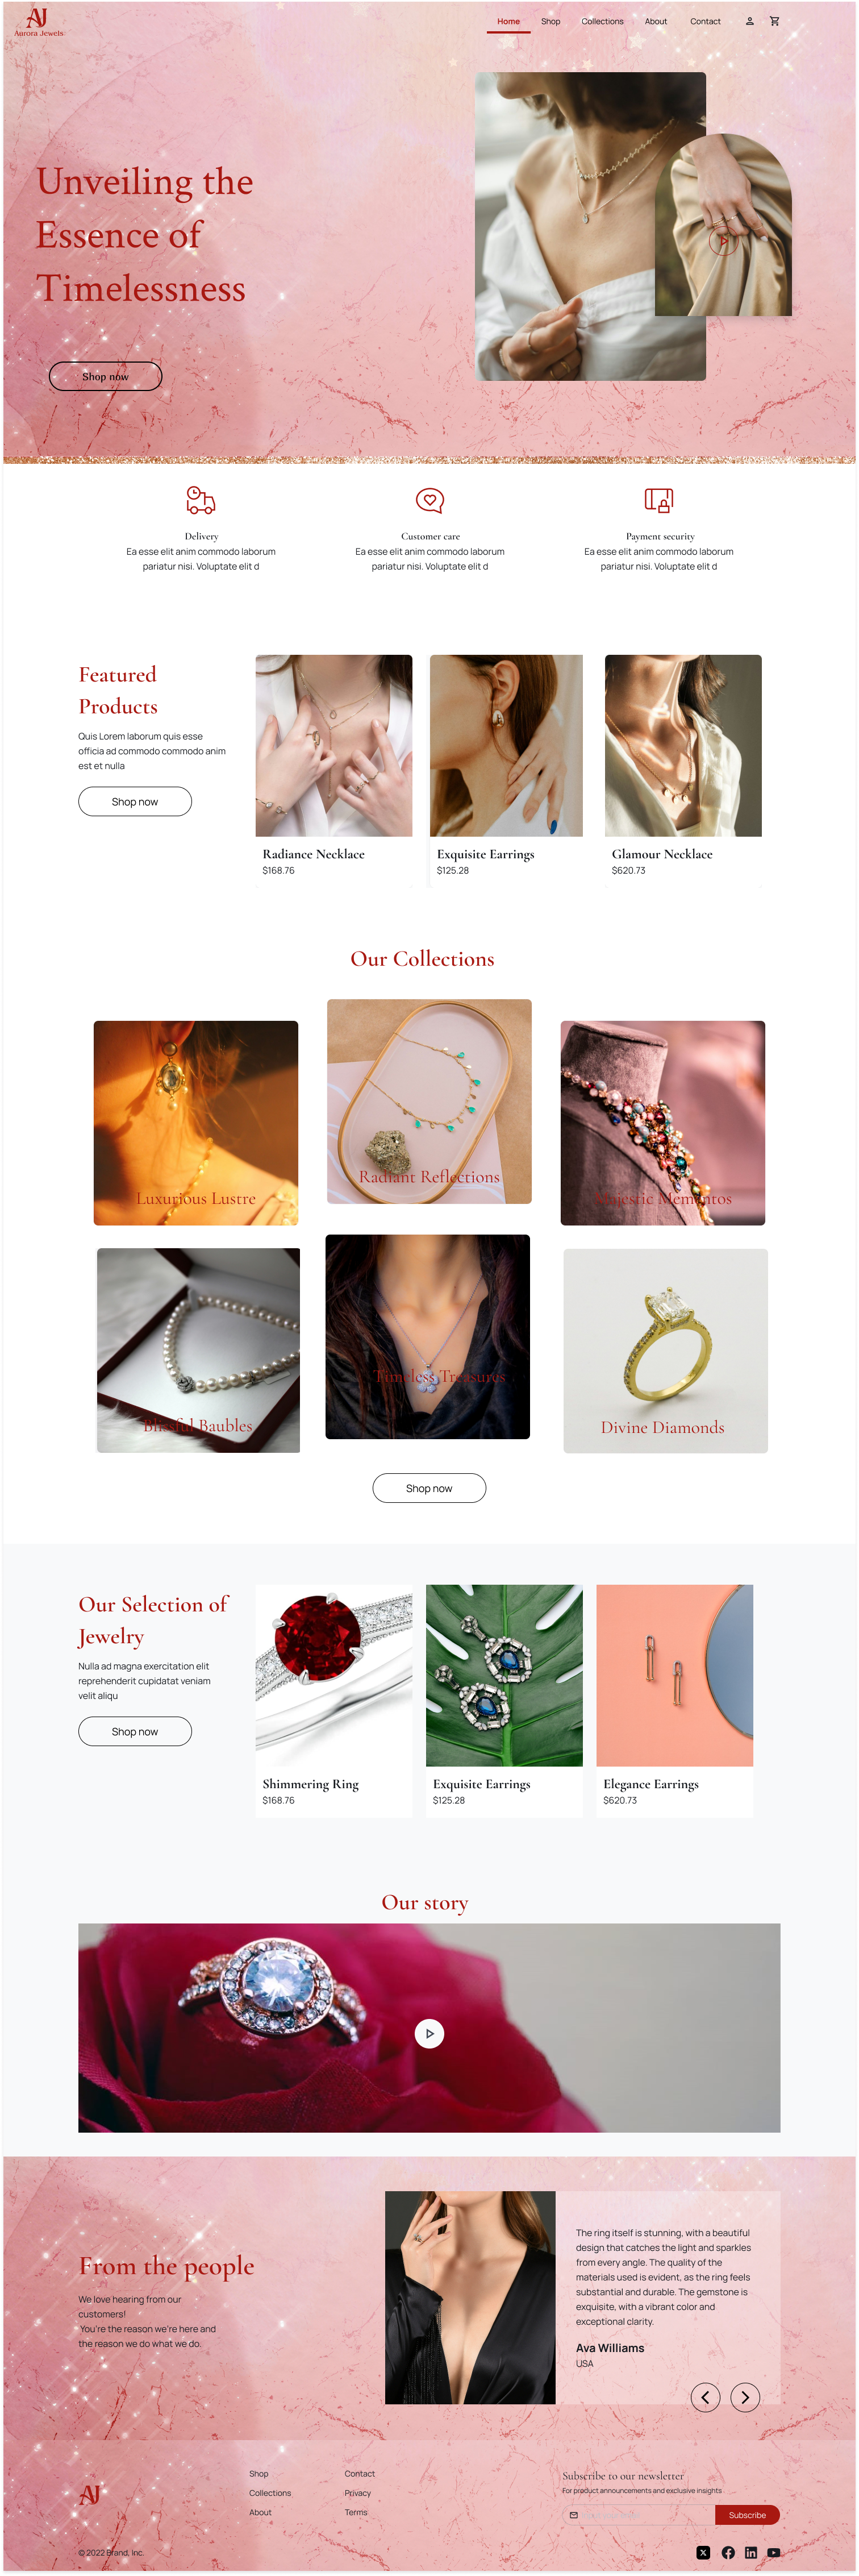Open the Divine Diamonds collection tile
This screenshot has width=859, height=2576.
(665, 1350)
